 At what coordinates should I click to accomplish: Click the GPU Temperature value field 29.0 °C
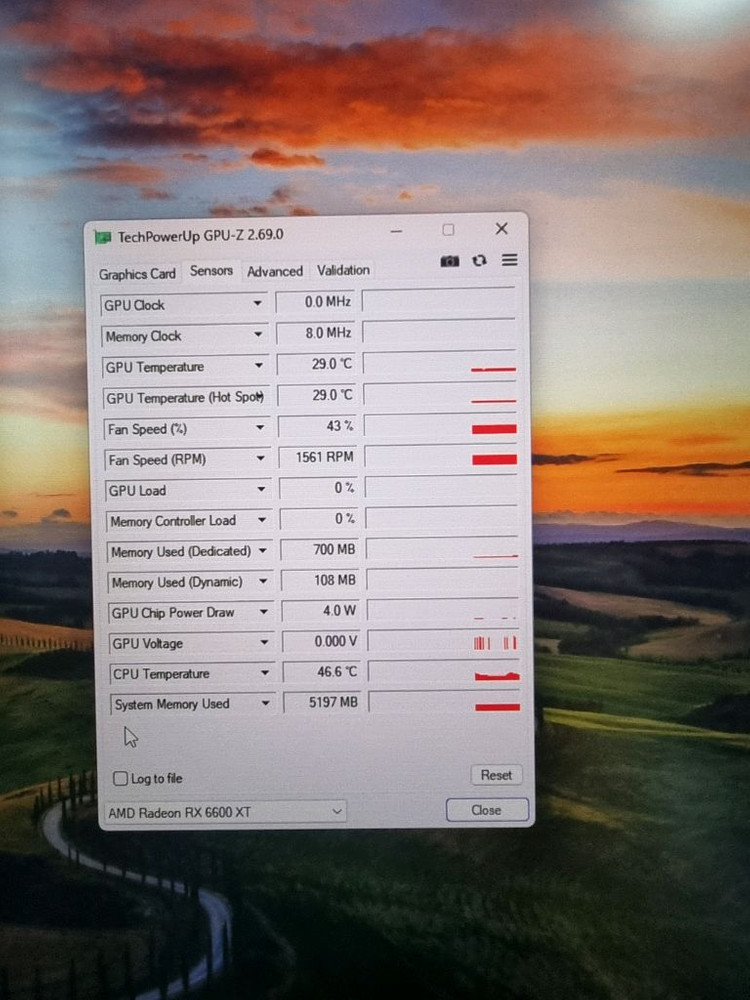tap(315, 365)
